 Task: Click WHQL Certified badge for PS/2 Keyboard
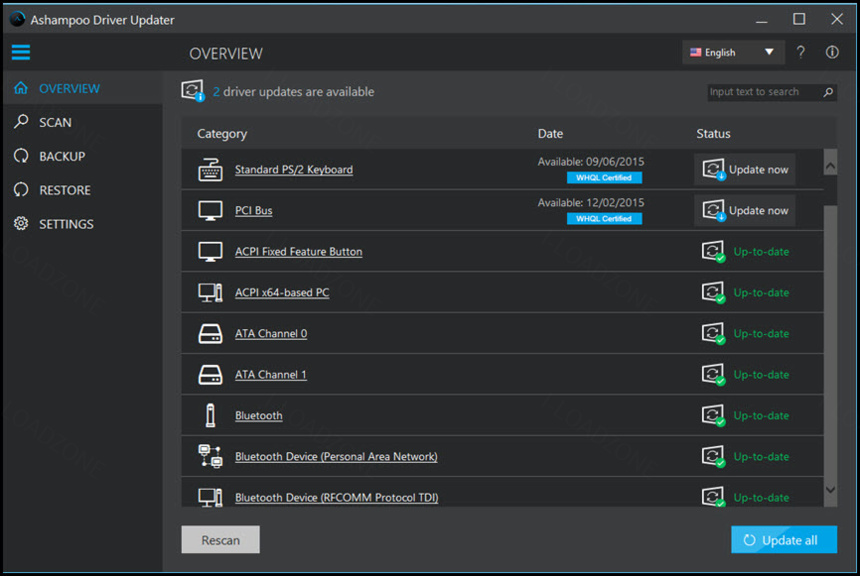[604, 178]
